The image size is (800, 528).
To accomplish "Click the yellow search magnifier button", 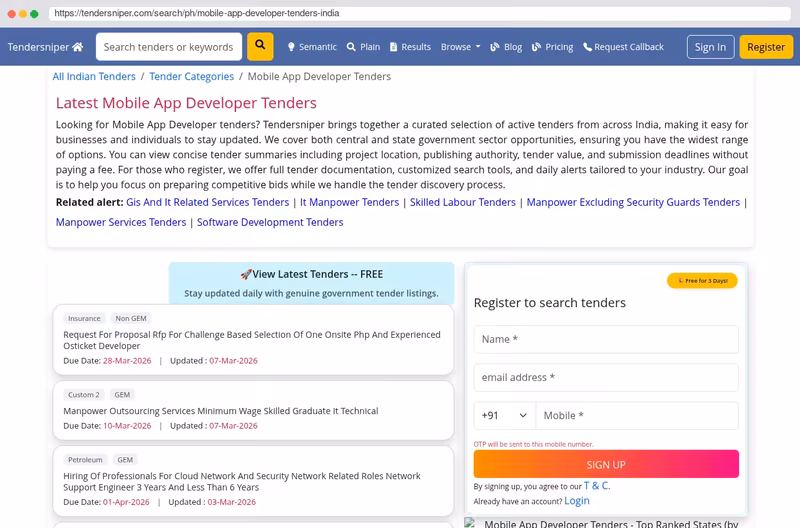I will click(x=260, y=46).
